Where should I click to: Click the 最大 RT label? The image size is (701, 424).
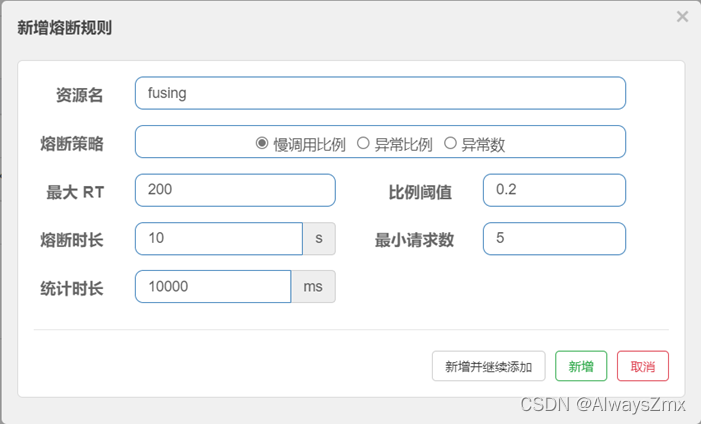(x=75, y=192)
